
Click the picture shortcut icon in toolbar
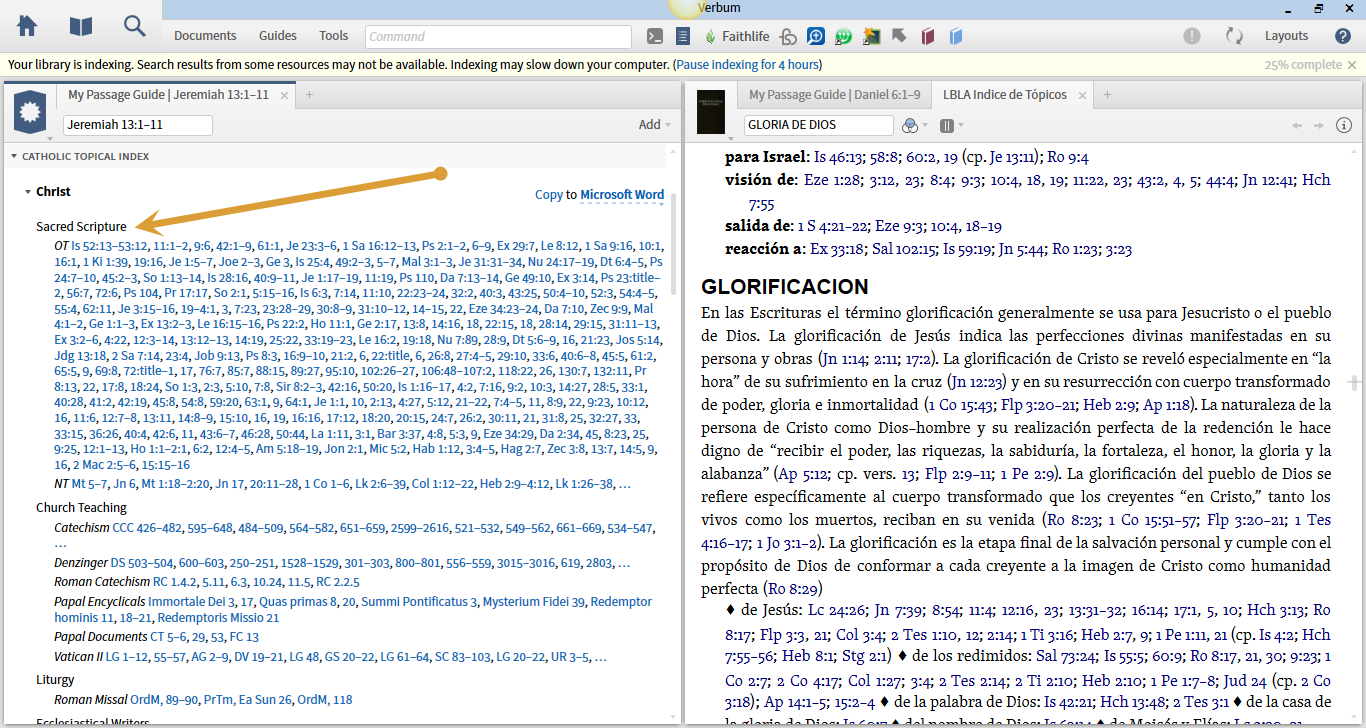click(x=871, y=37)
